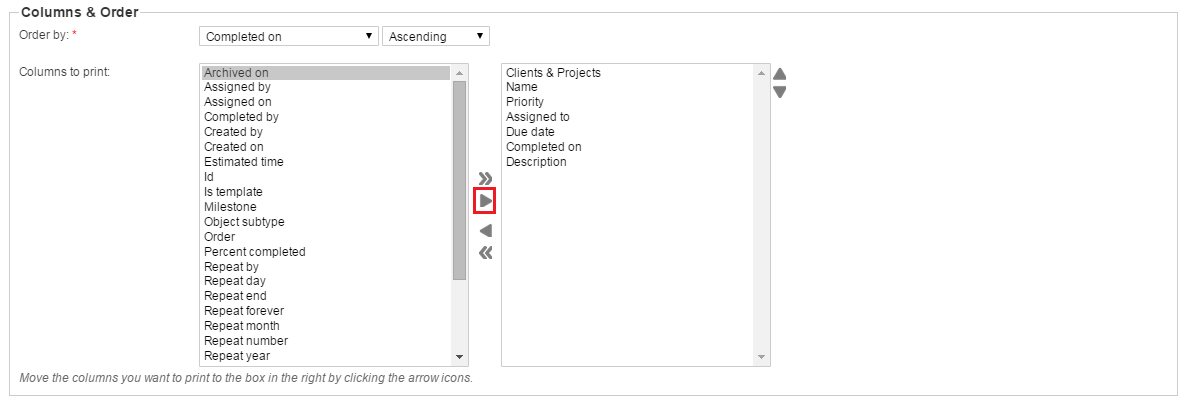Select 'Archived on' in available columns list
This screenshot has width=1187, height=409.
click(236, 73)
